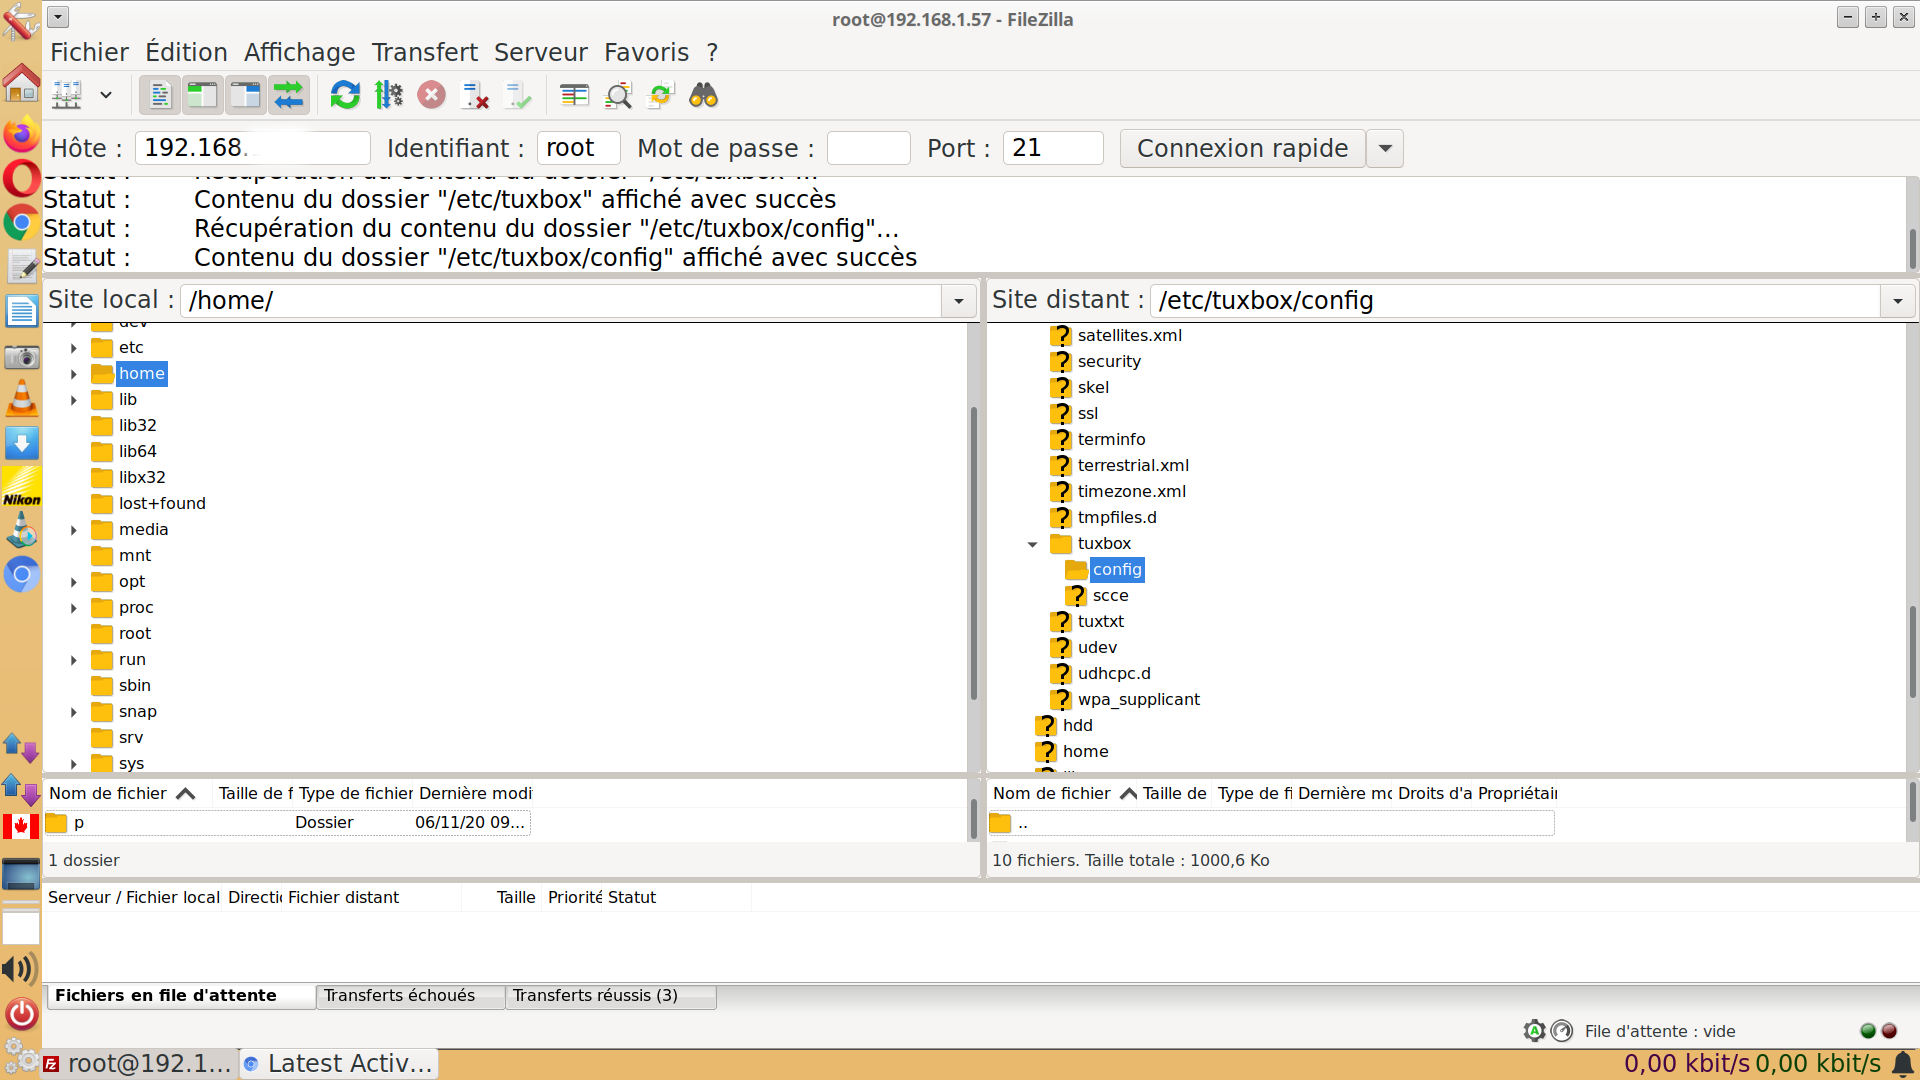Toggle synchronized browsing icon
Image resolution: width=1920 pixels, height=1080 pixels.
click(x=661, y=96)
